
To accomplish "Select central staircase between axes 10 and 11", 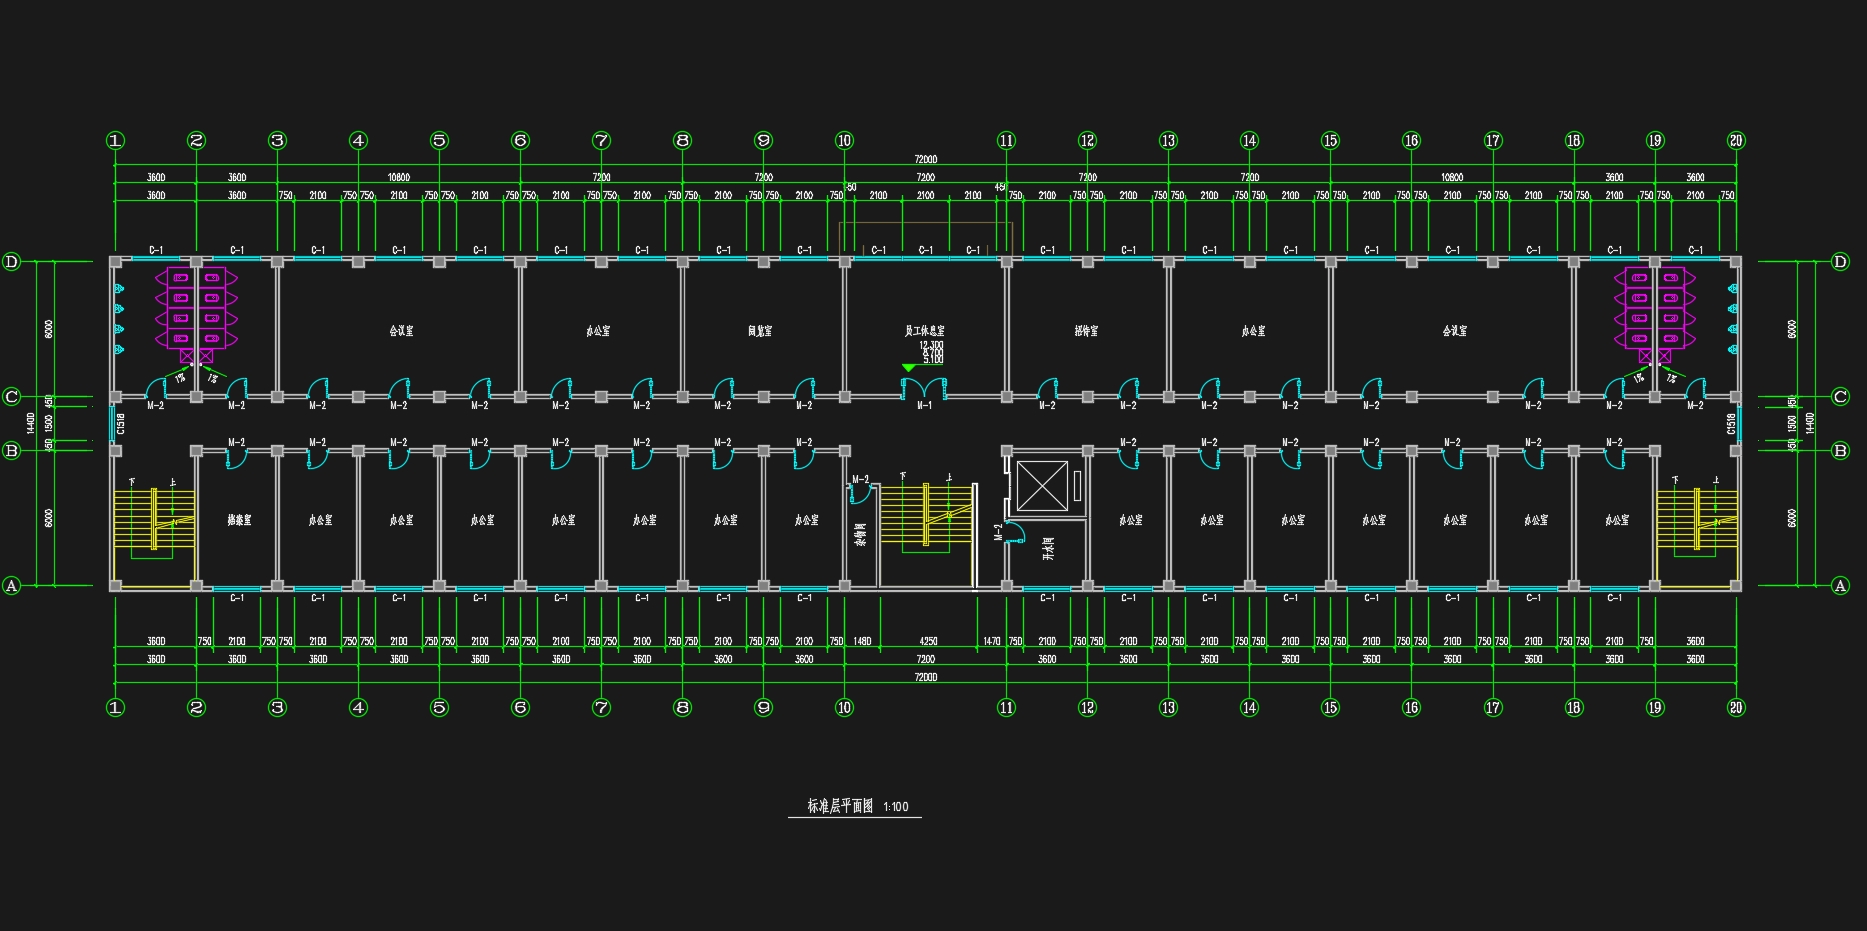I will tap(926, 515).
